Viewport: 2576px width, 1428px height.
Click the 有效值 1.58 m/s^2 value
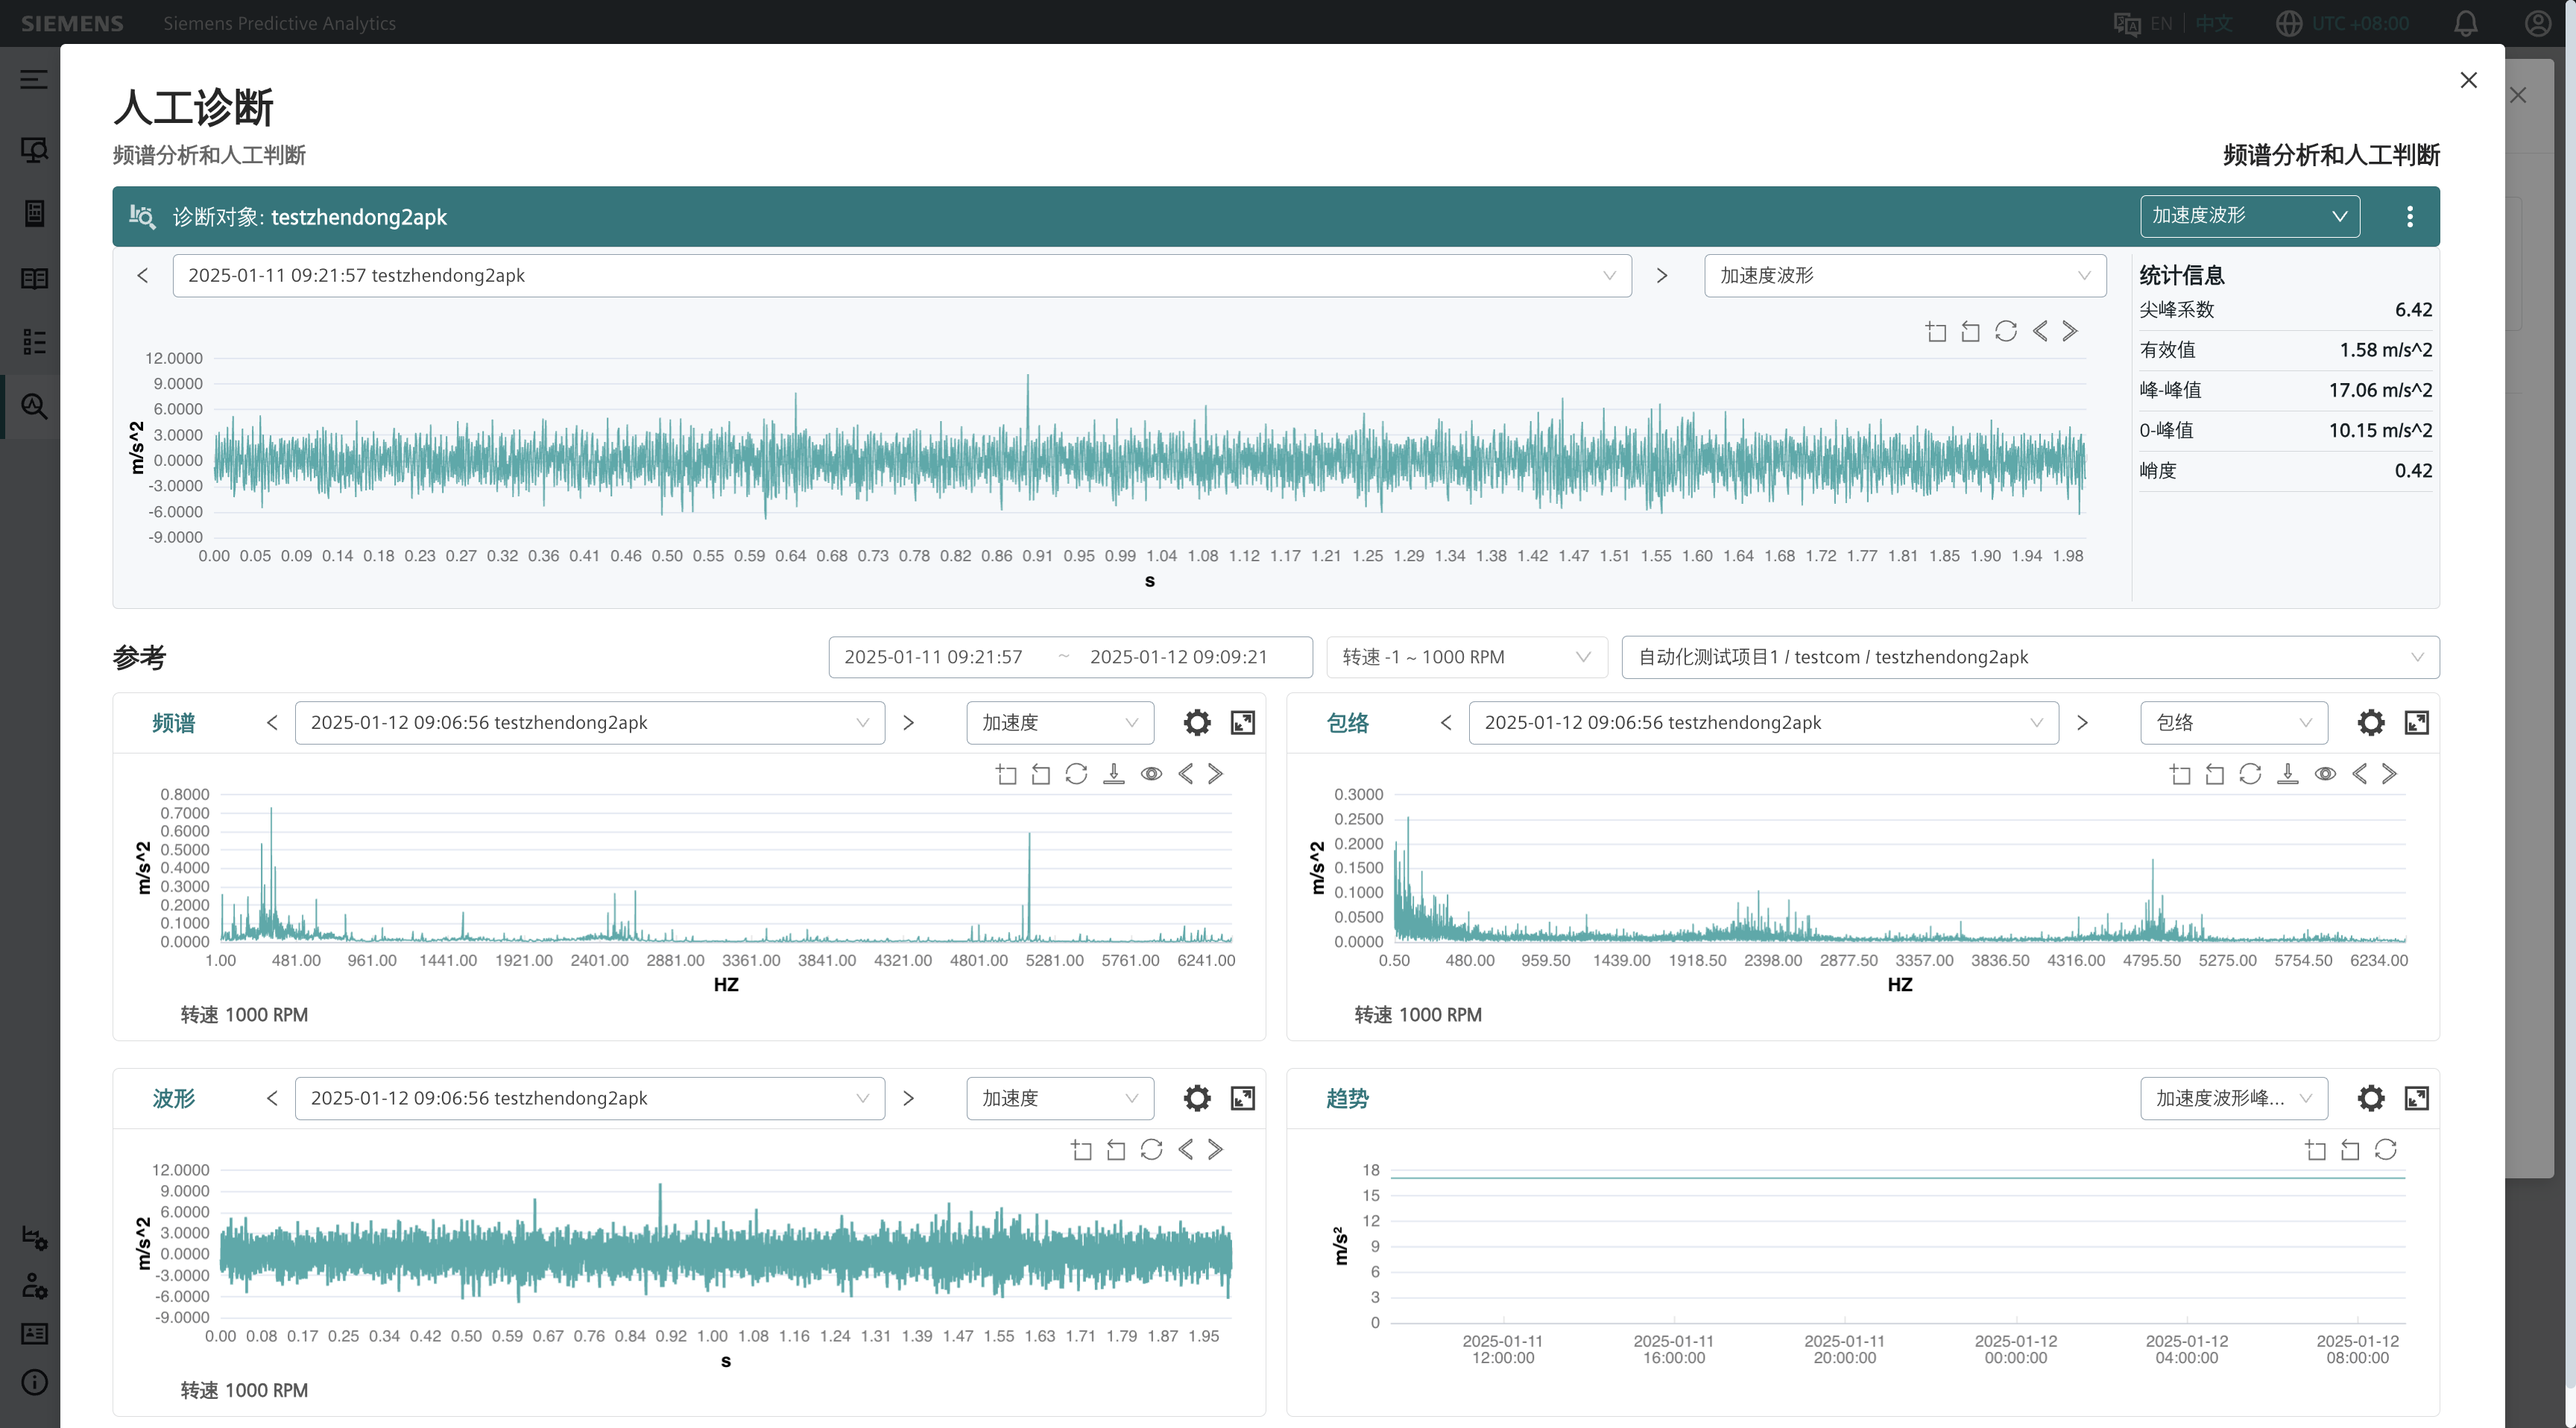point(2385,350)
